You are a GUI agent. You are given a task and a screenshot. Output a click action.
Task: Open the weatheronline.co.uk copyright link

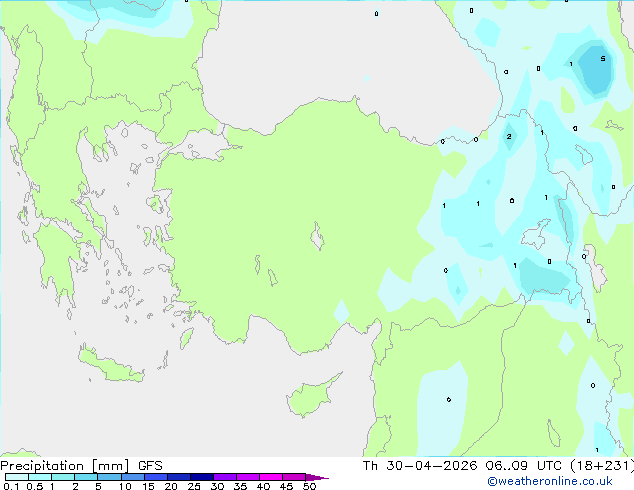click(x=550, y=481)
